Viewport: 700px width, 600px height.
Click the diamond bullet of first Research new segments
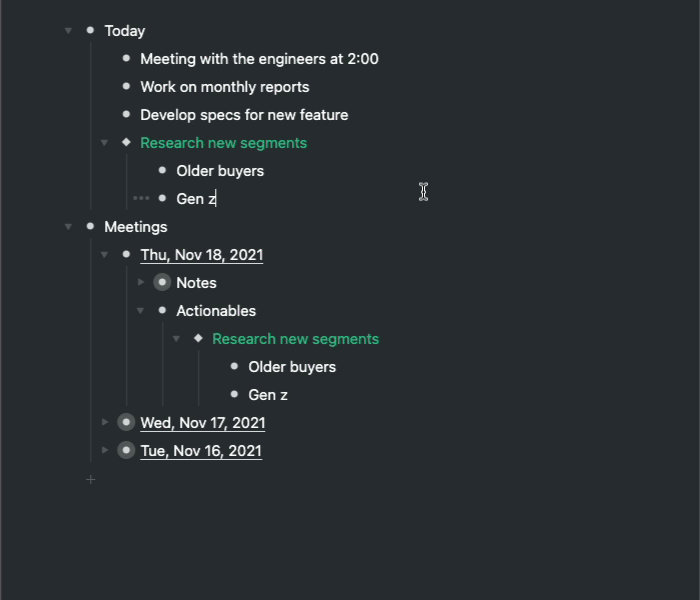pos(126,143)
